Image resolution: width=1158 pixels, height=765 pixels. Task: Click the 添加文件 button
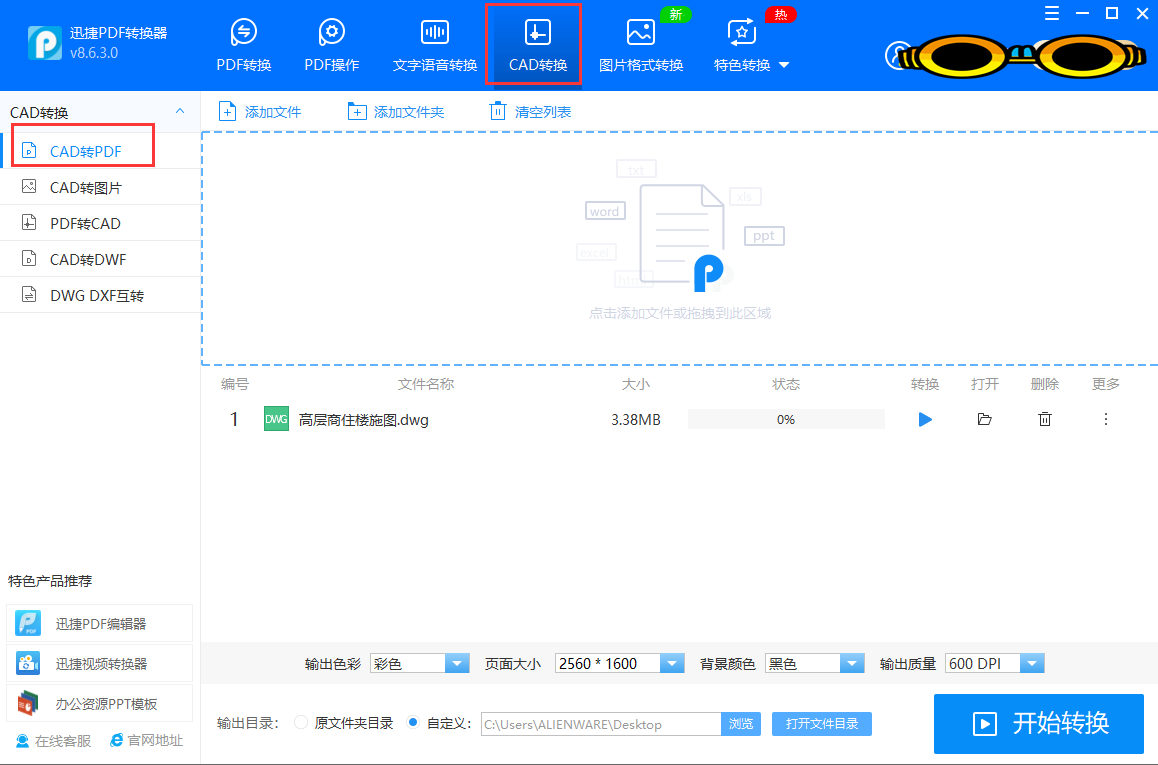coord(260,112)
